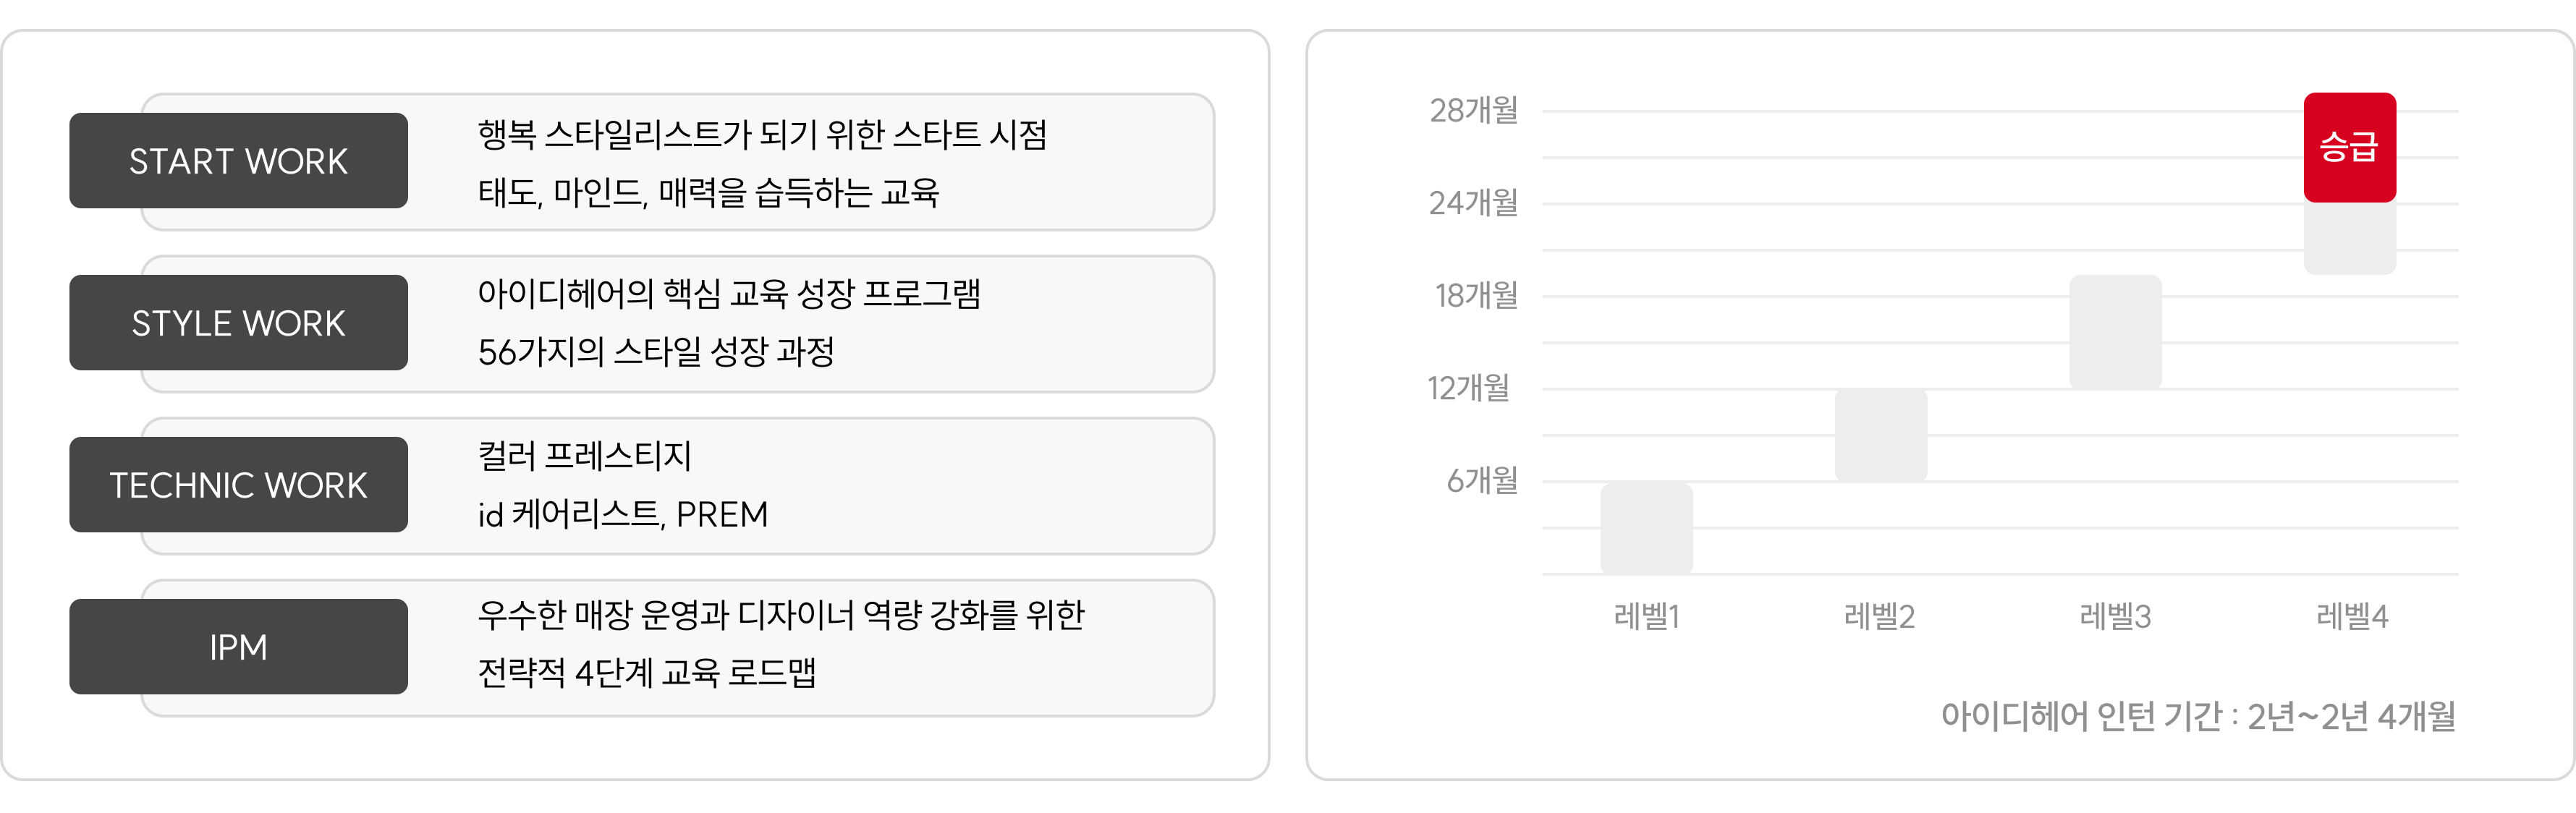
Task: Click the 레벨3 axis label
Action: pos(2115,616)
